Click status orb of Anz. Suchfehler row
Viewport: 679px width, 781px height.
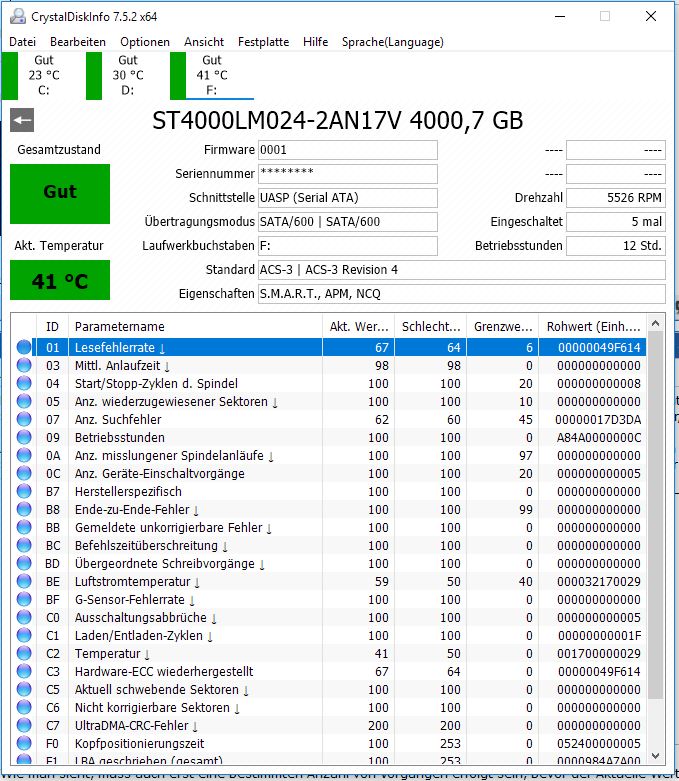(23, 419)
